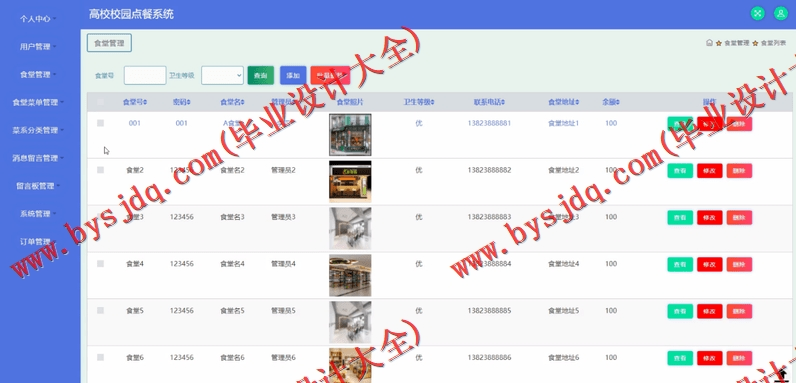The image size is (796, 383).
Task: Click 修改 button for 食堂5 row
Action: tap(709, 311)
